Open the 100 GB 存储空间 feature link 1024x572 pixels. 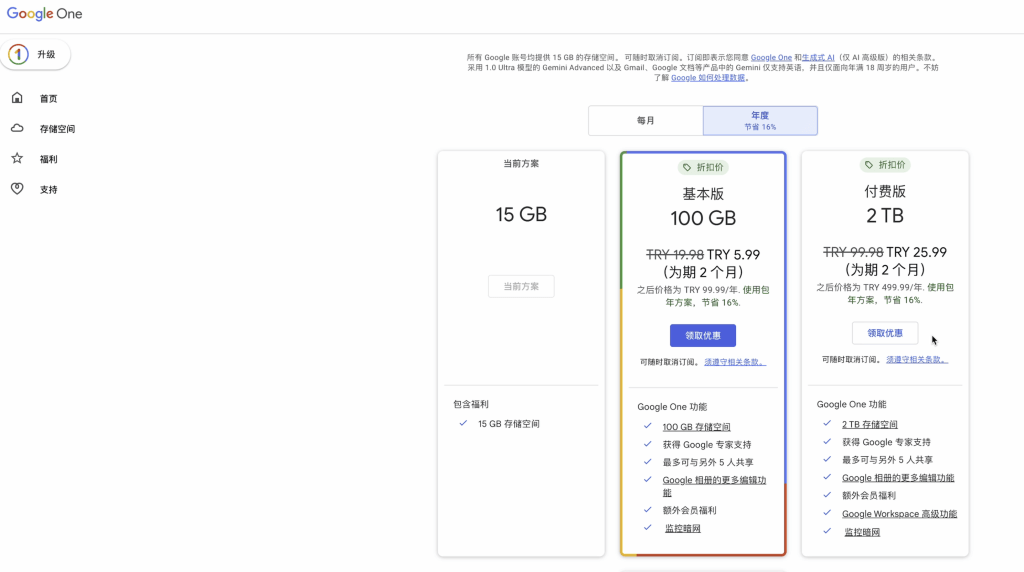[x=696, y=426]
